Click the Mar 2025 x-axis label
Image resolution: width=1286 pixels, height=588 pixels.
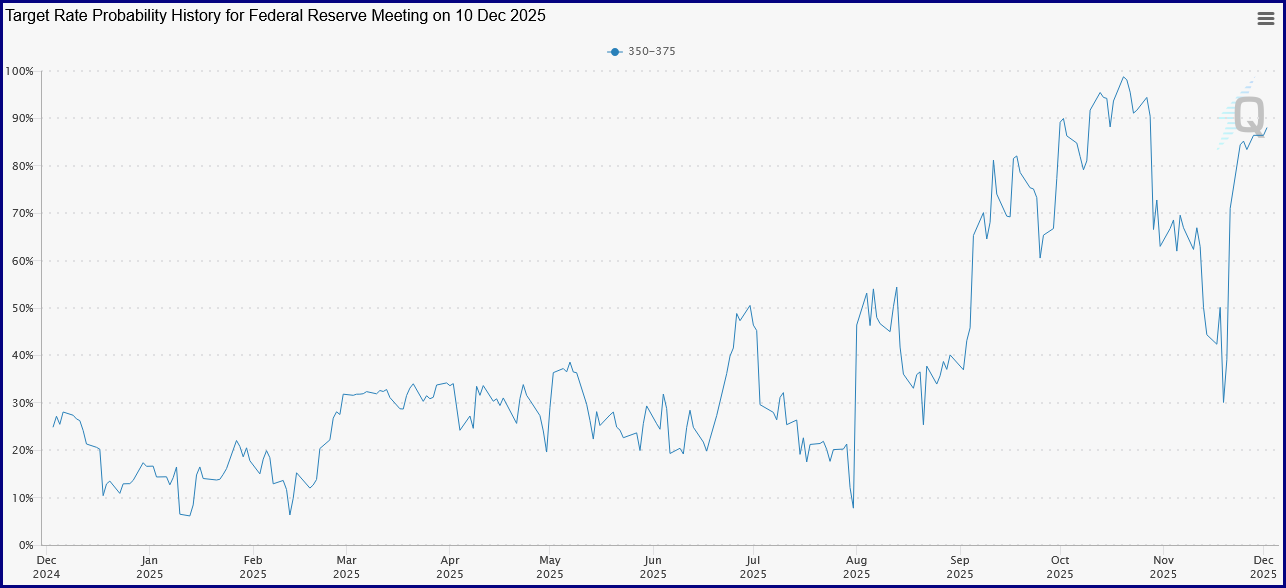point(346,567)
